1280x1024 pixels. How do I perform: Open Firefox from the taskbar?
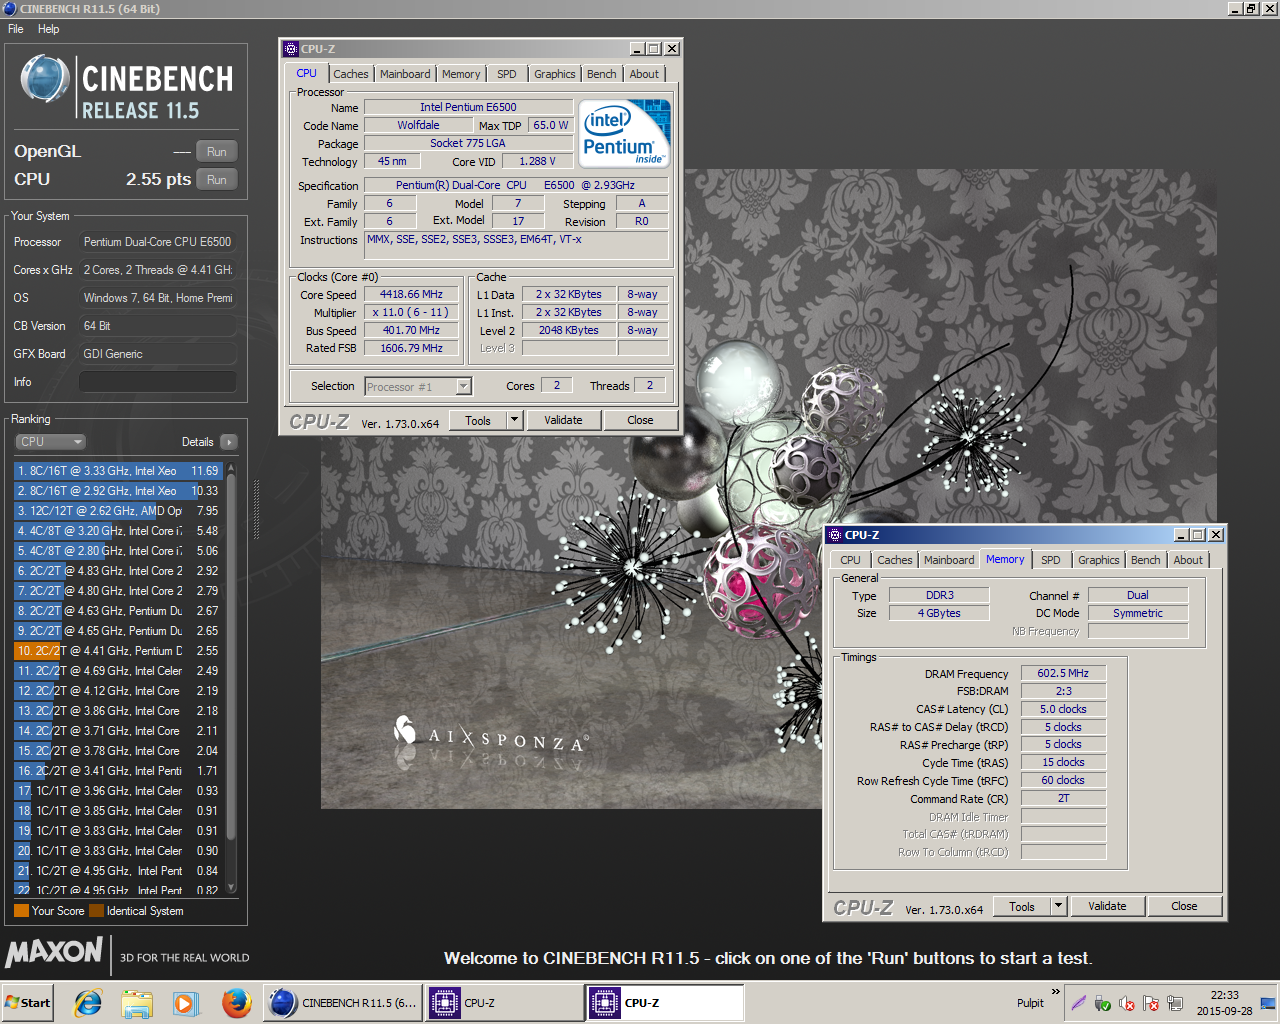click(x=236, y=1003)
